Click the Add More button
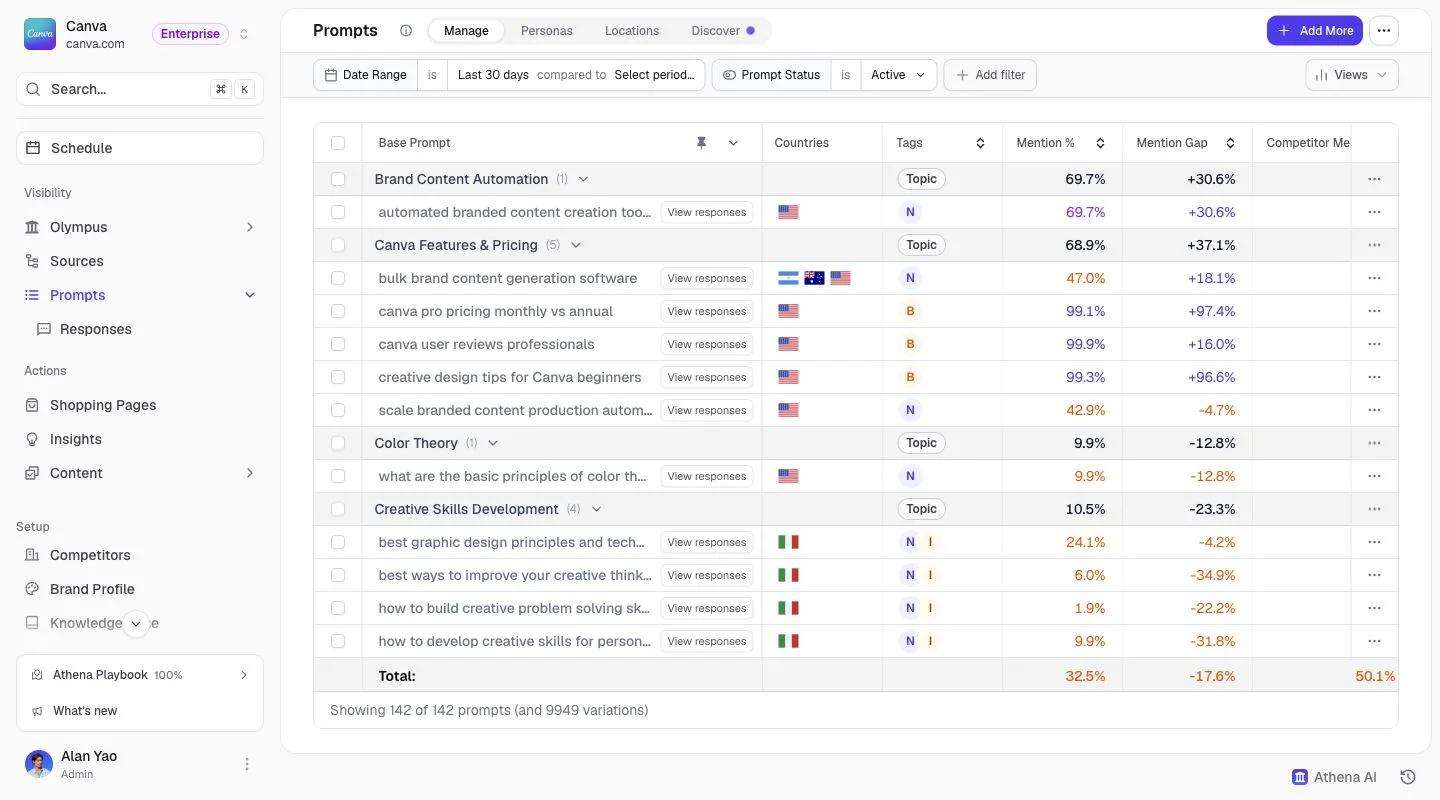The image size is (1440, 800). coord(1315,31)
